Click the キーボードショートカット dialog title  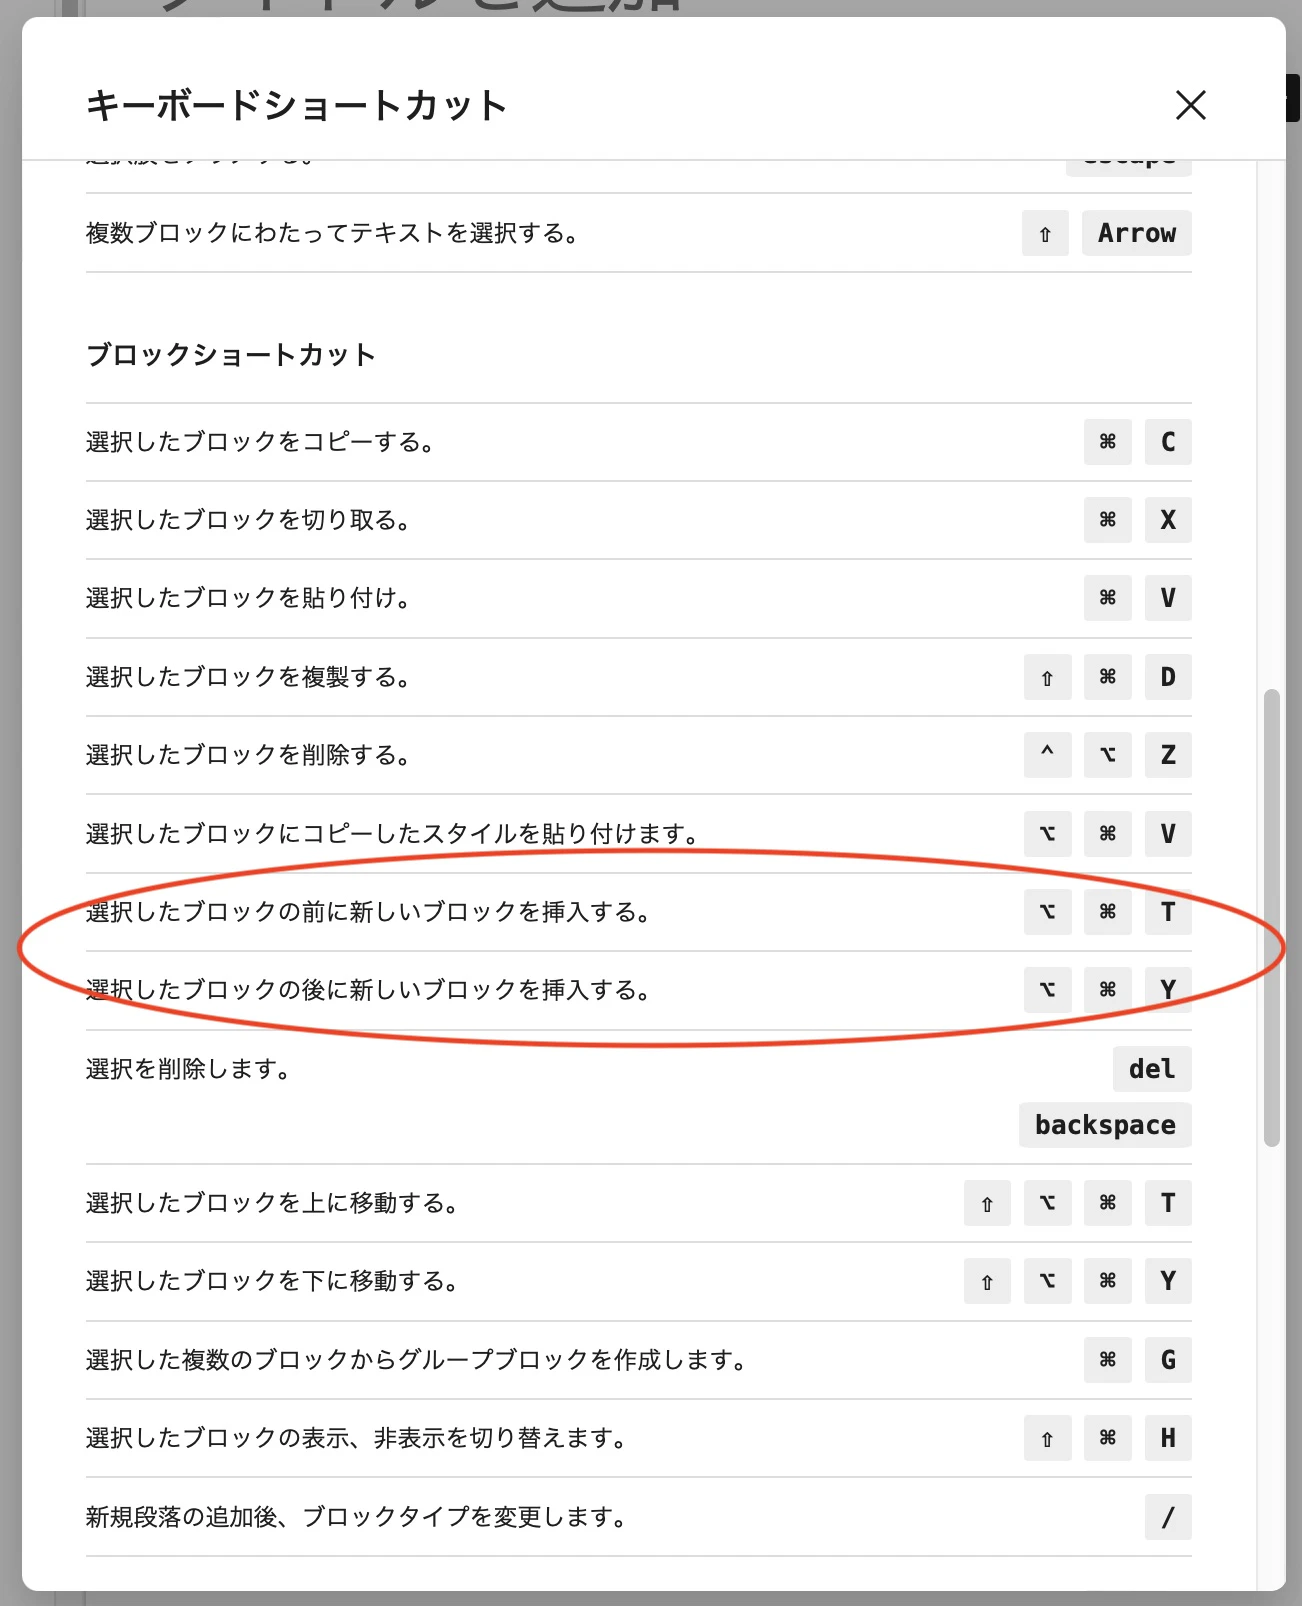point(297,105)
